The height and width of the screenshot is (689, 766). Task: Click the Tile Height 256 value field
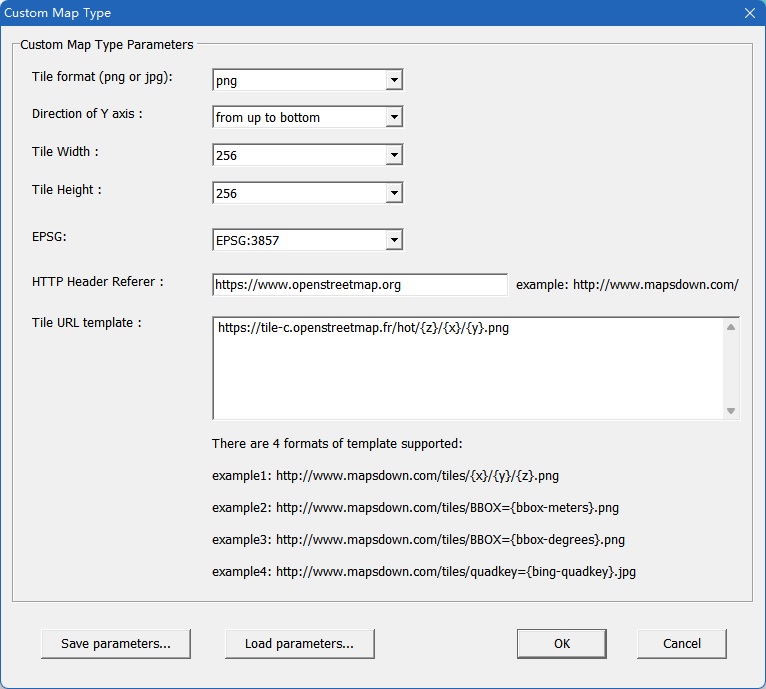pyautogui.click(x=299, y=193)
